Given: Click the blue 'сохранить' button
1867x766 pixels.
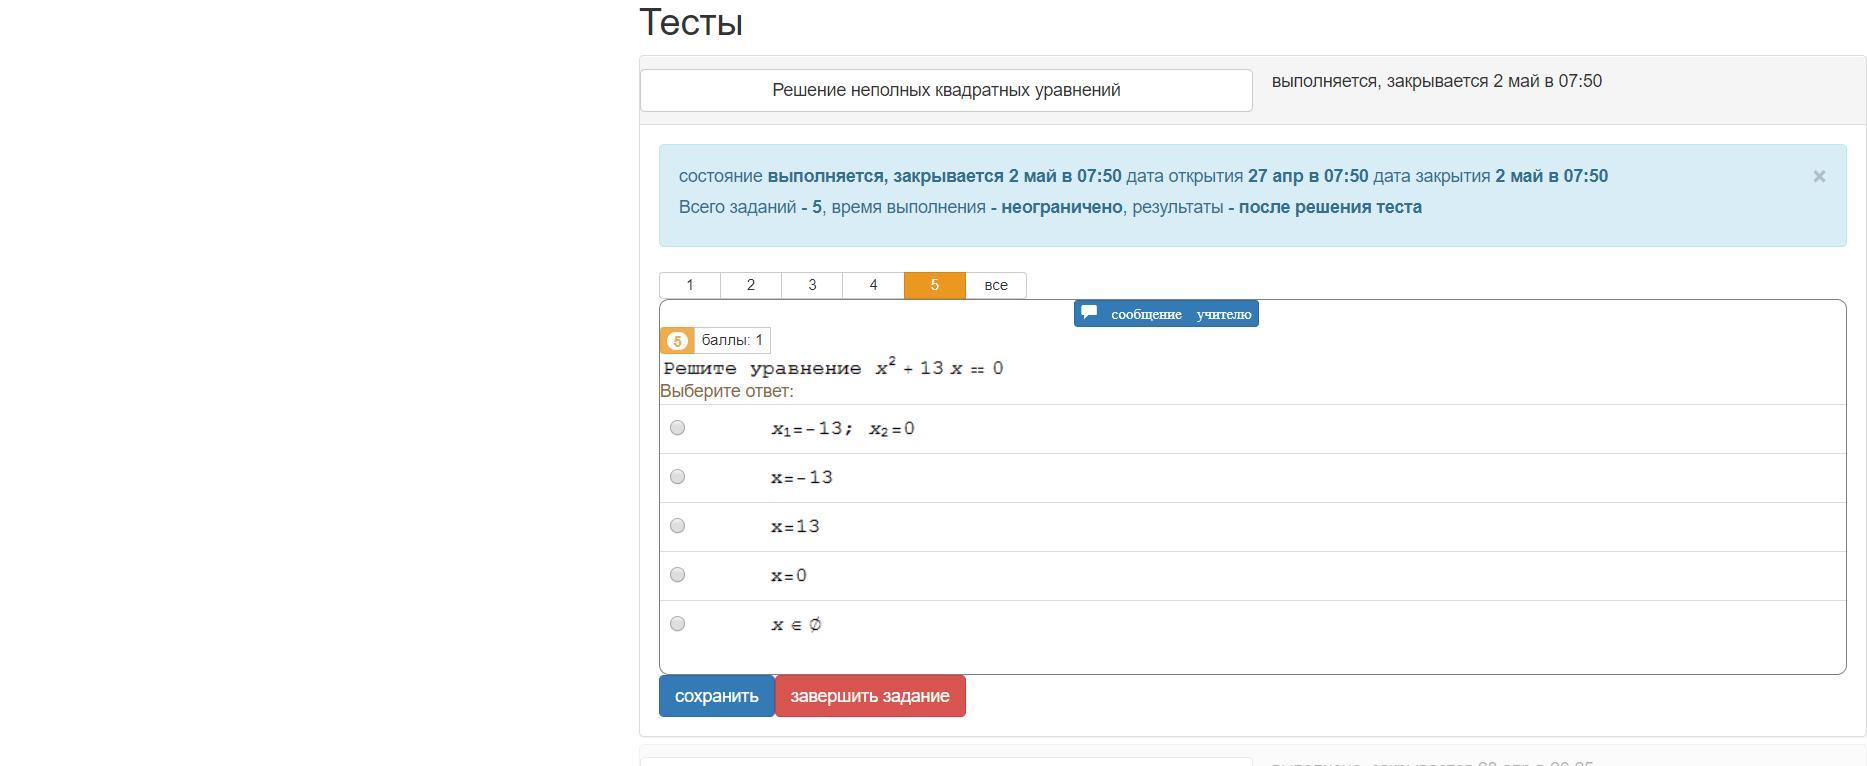Looking at the screenshot, I should 717,696.
